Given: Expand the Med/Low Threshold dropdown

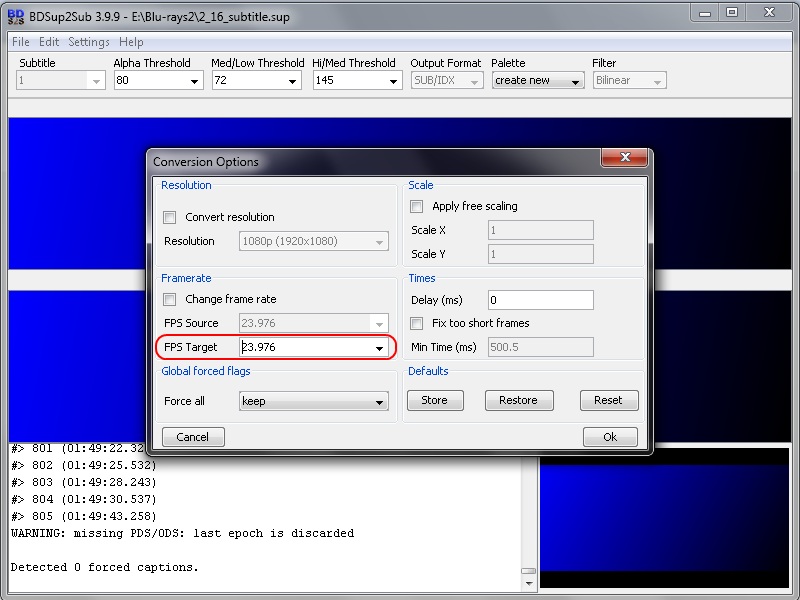Looking at the screenshot, I should 292,81.
